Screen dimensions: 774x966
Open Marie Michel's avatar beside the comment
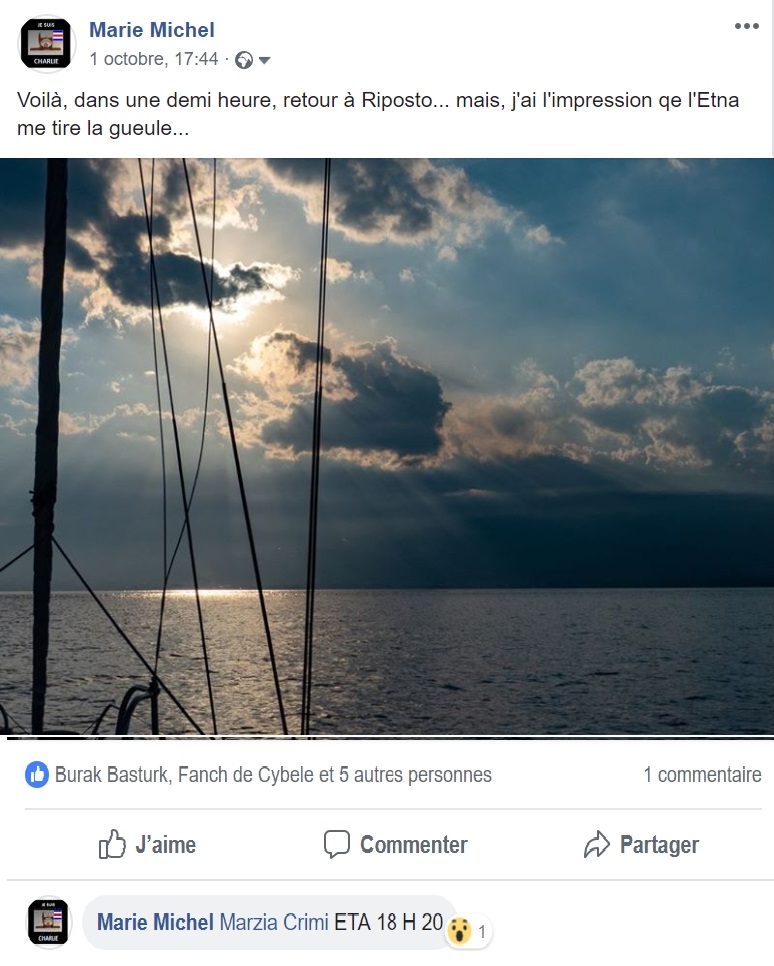click(x=48, y=922)
